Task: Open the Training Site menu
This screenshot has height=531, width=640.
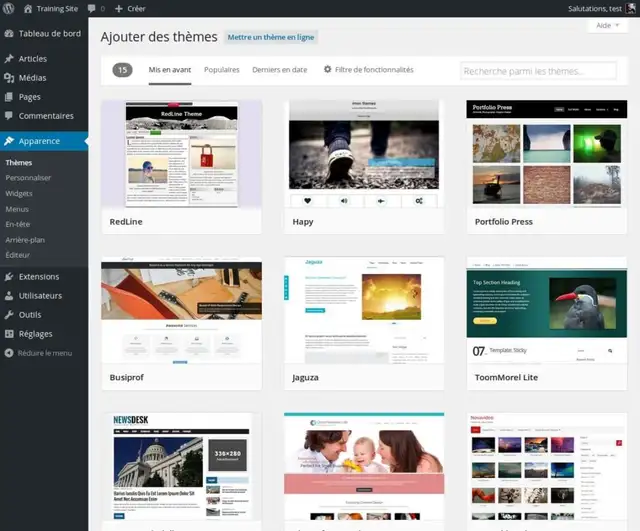Action: [x=51, y=9]
